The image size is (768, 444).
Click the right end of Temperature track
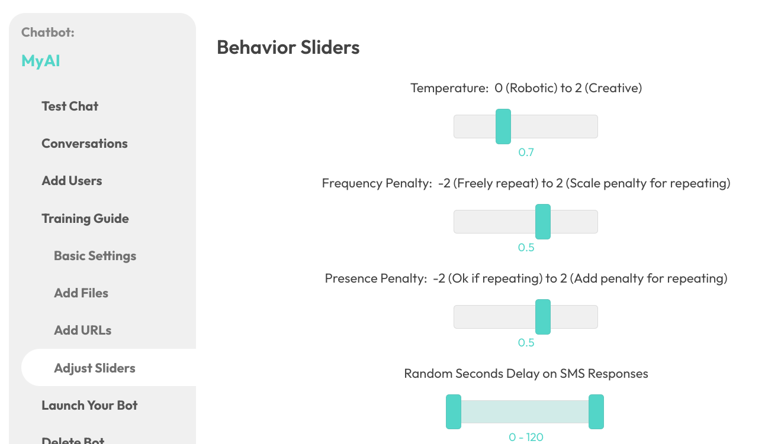click(591, 126)
